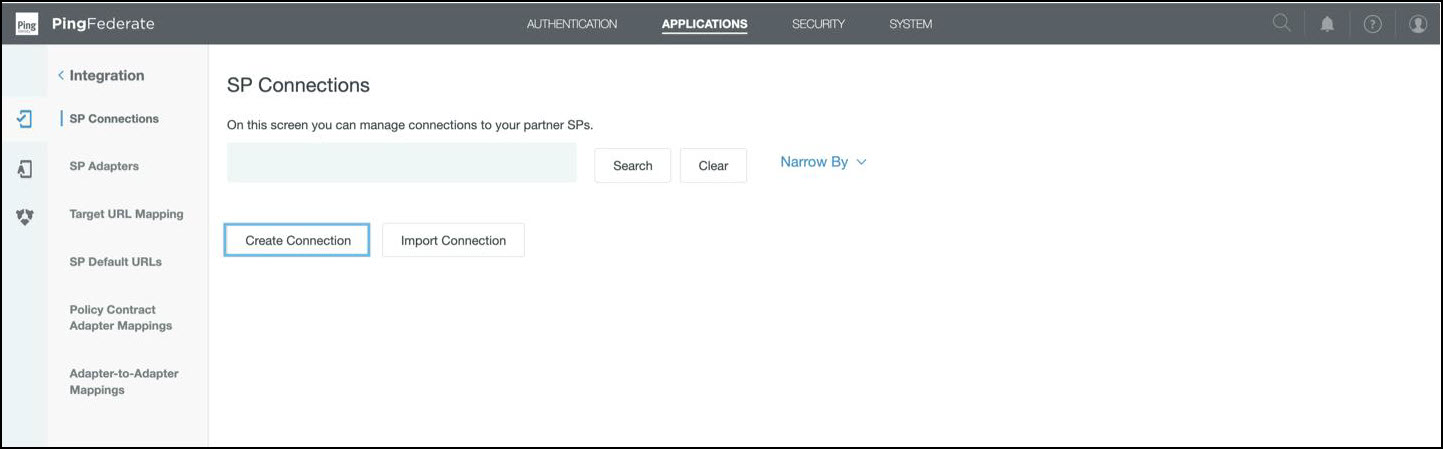The width and height of the screenshot is (1443, 449).
Task: Open the user account profile icon
Action: (1417, 24)
